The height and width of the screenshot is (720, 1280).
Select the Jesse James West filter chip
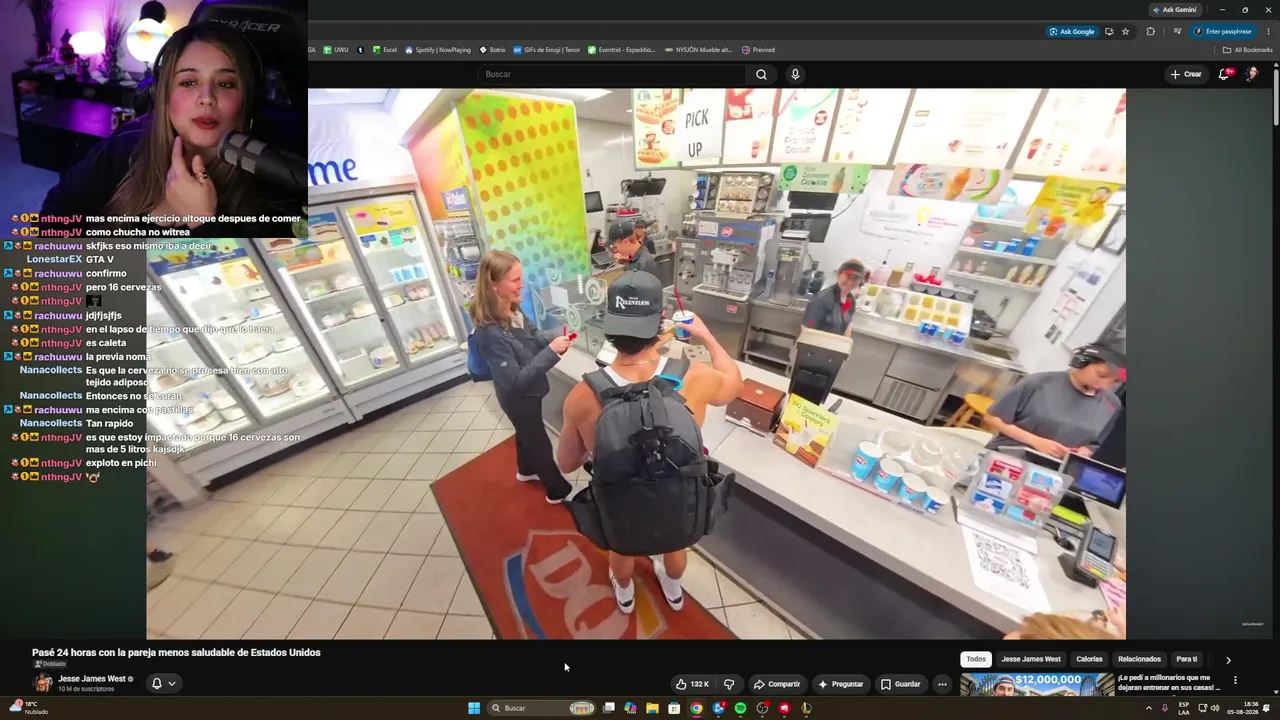tap(1031, 659)
